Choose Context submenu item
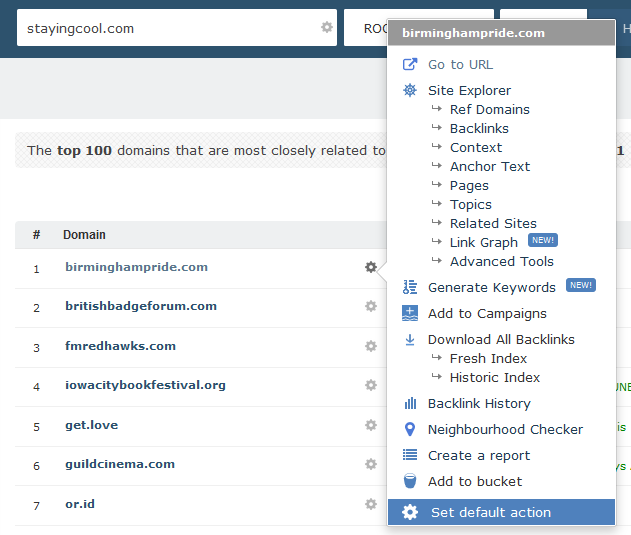 [x=476, y=147]
